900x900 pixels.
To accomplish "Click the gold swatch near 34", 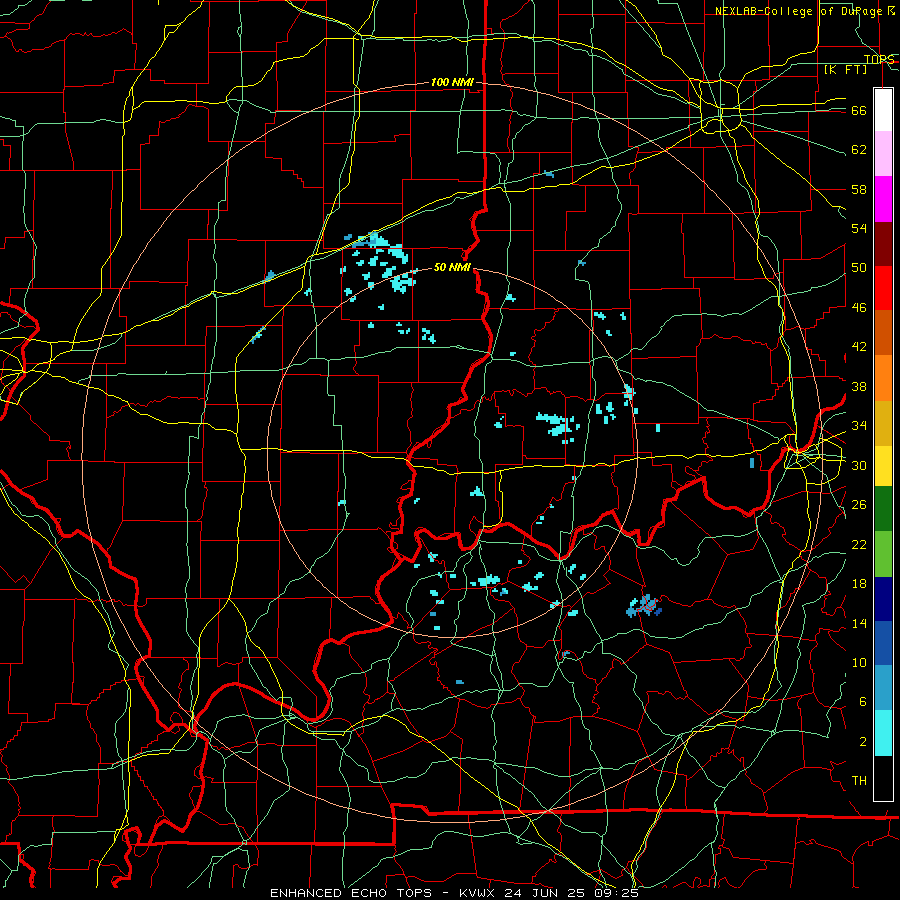I will pos(883,424).
